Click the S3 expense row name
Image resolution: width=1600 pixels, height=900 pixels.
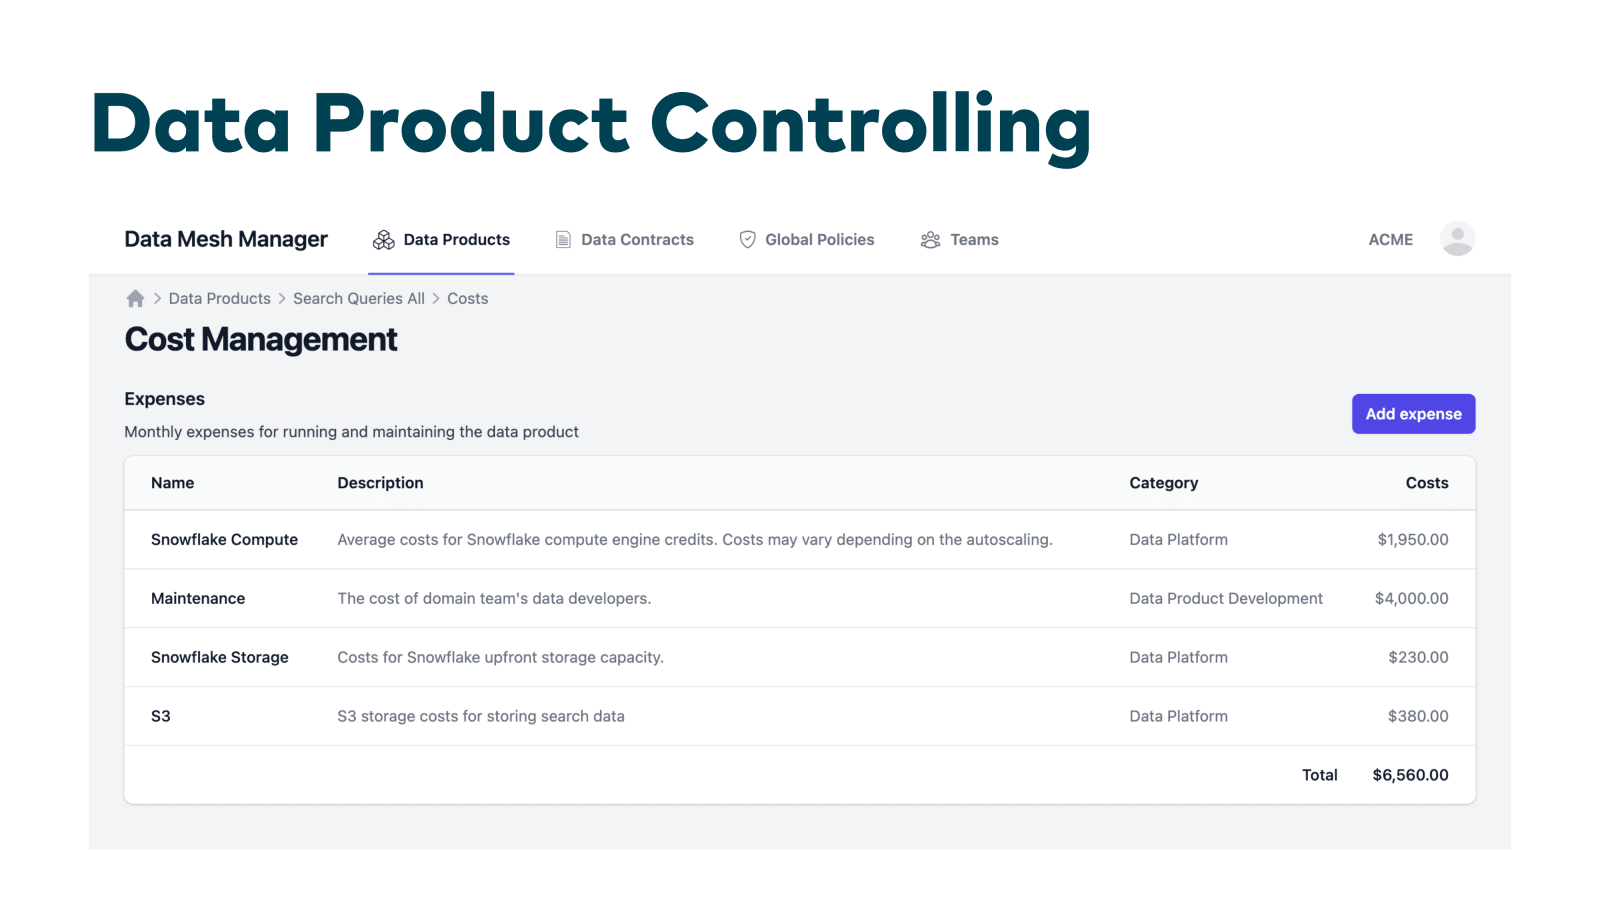161,717
